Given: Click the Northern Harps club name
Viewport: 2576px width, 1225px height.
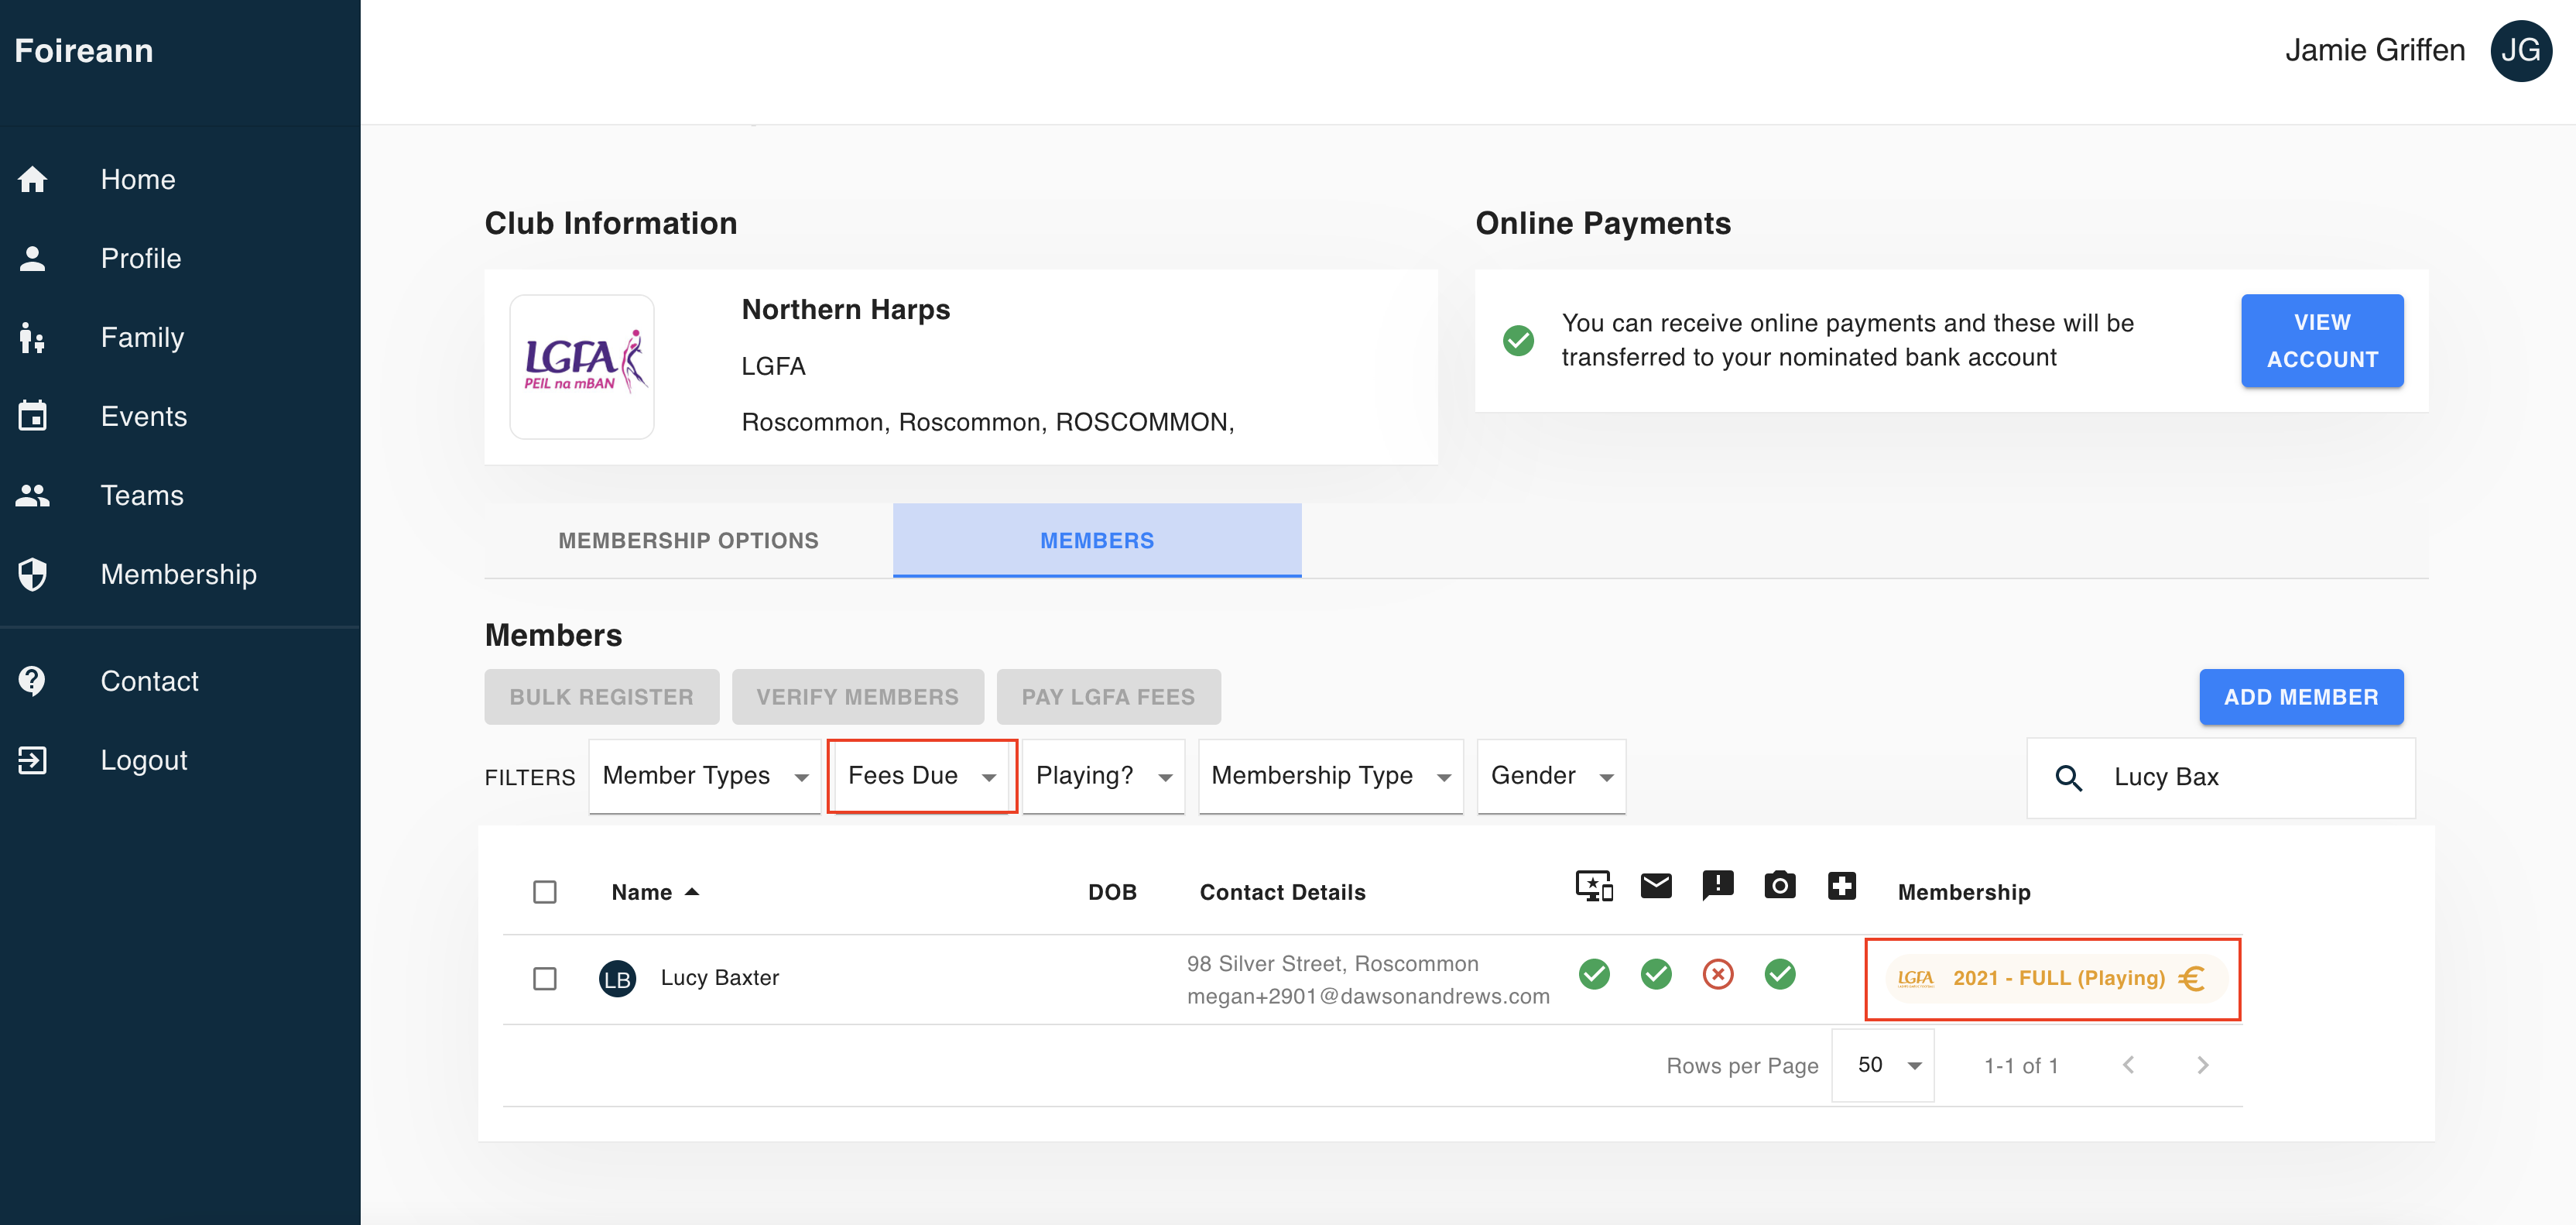Looking at the screenshot, I should 846,309.
